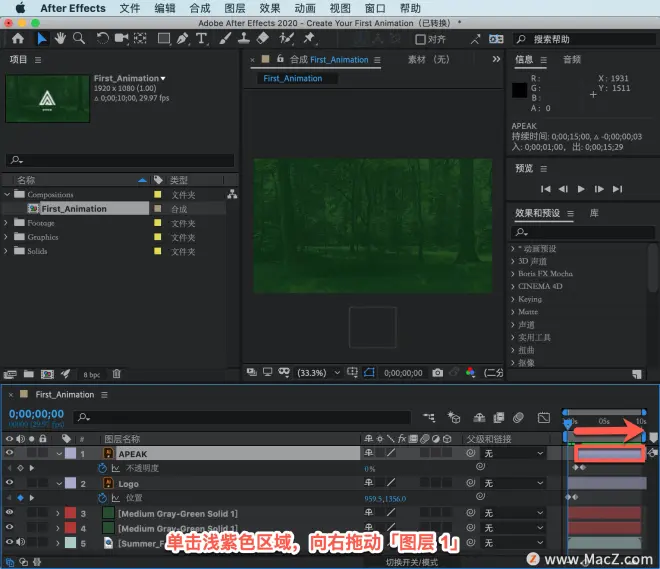Select the Puppet Pin tool
The height and width of the screenshot is (569, 660).
[309, 38]
